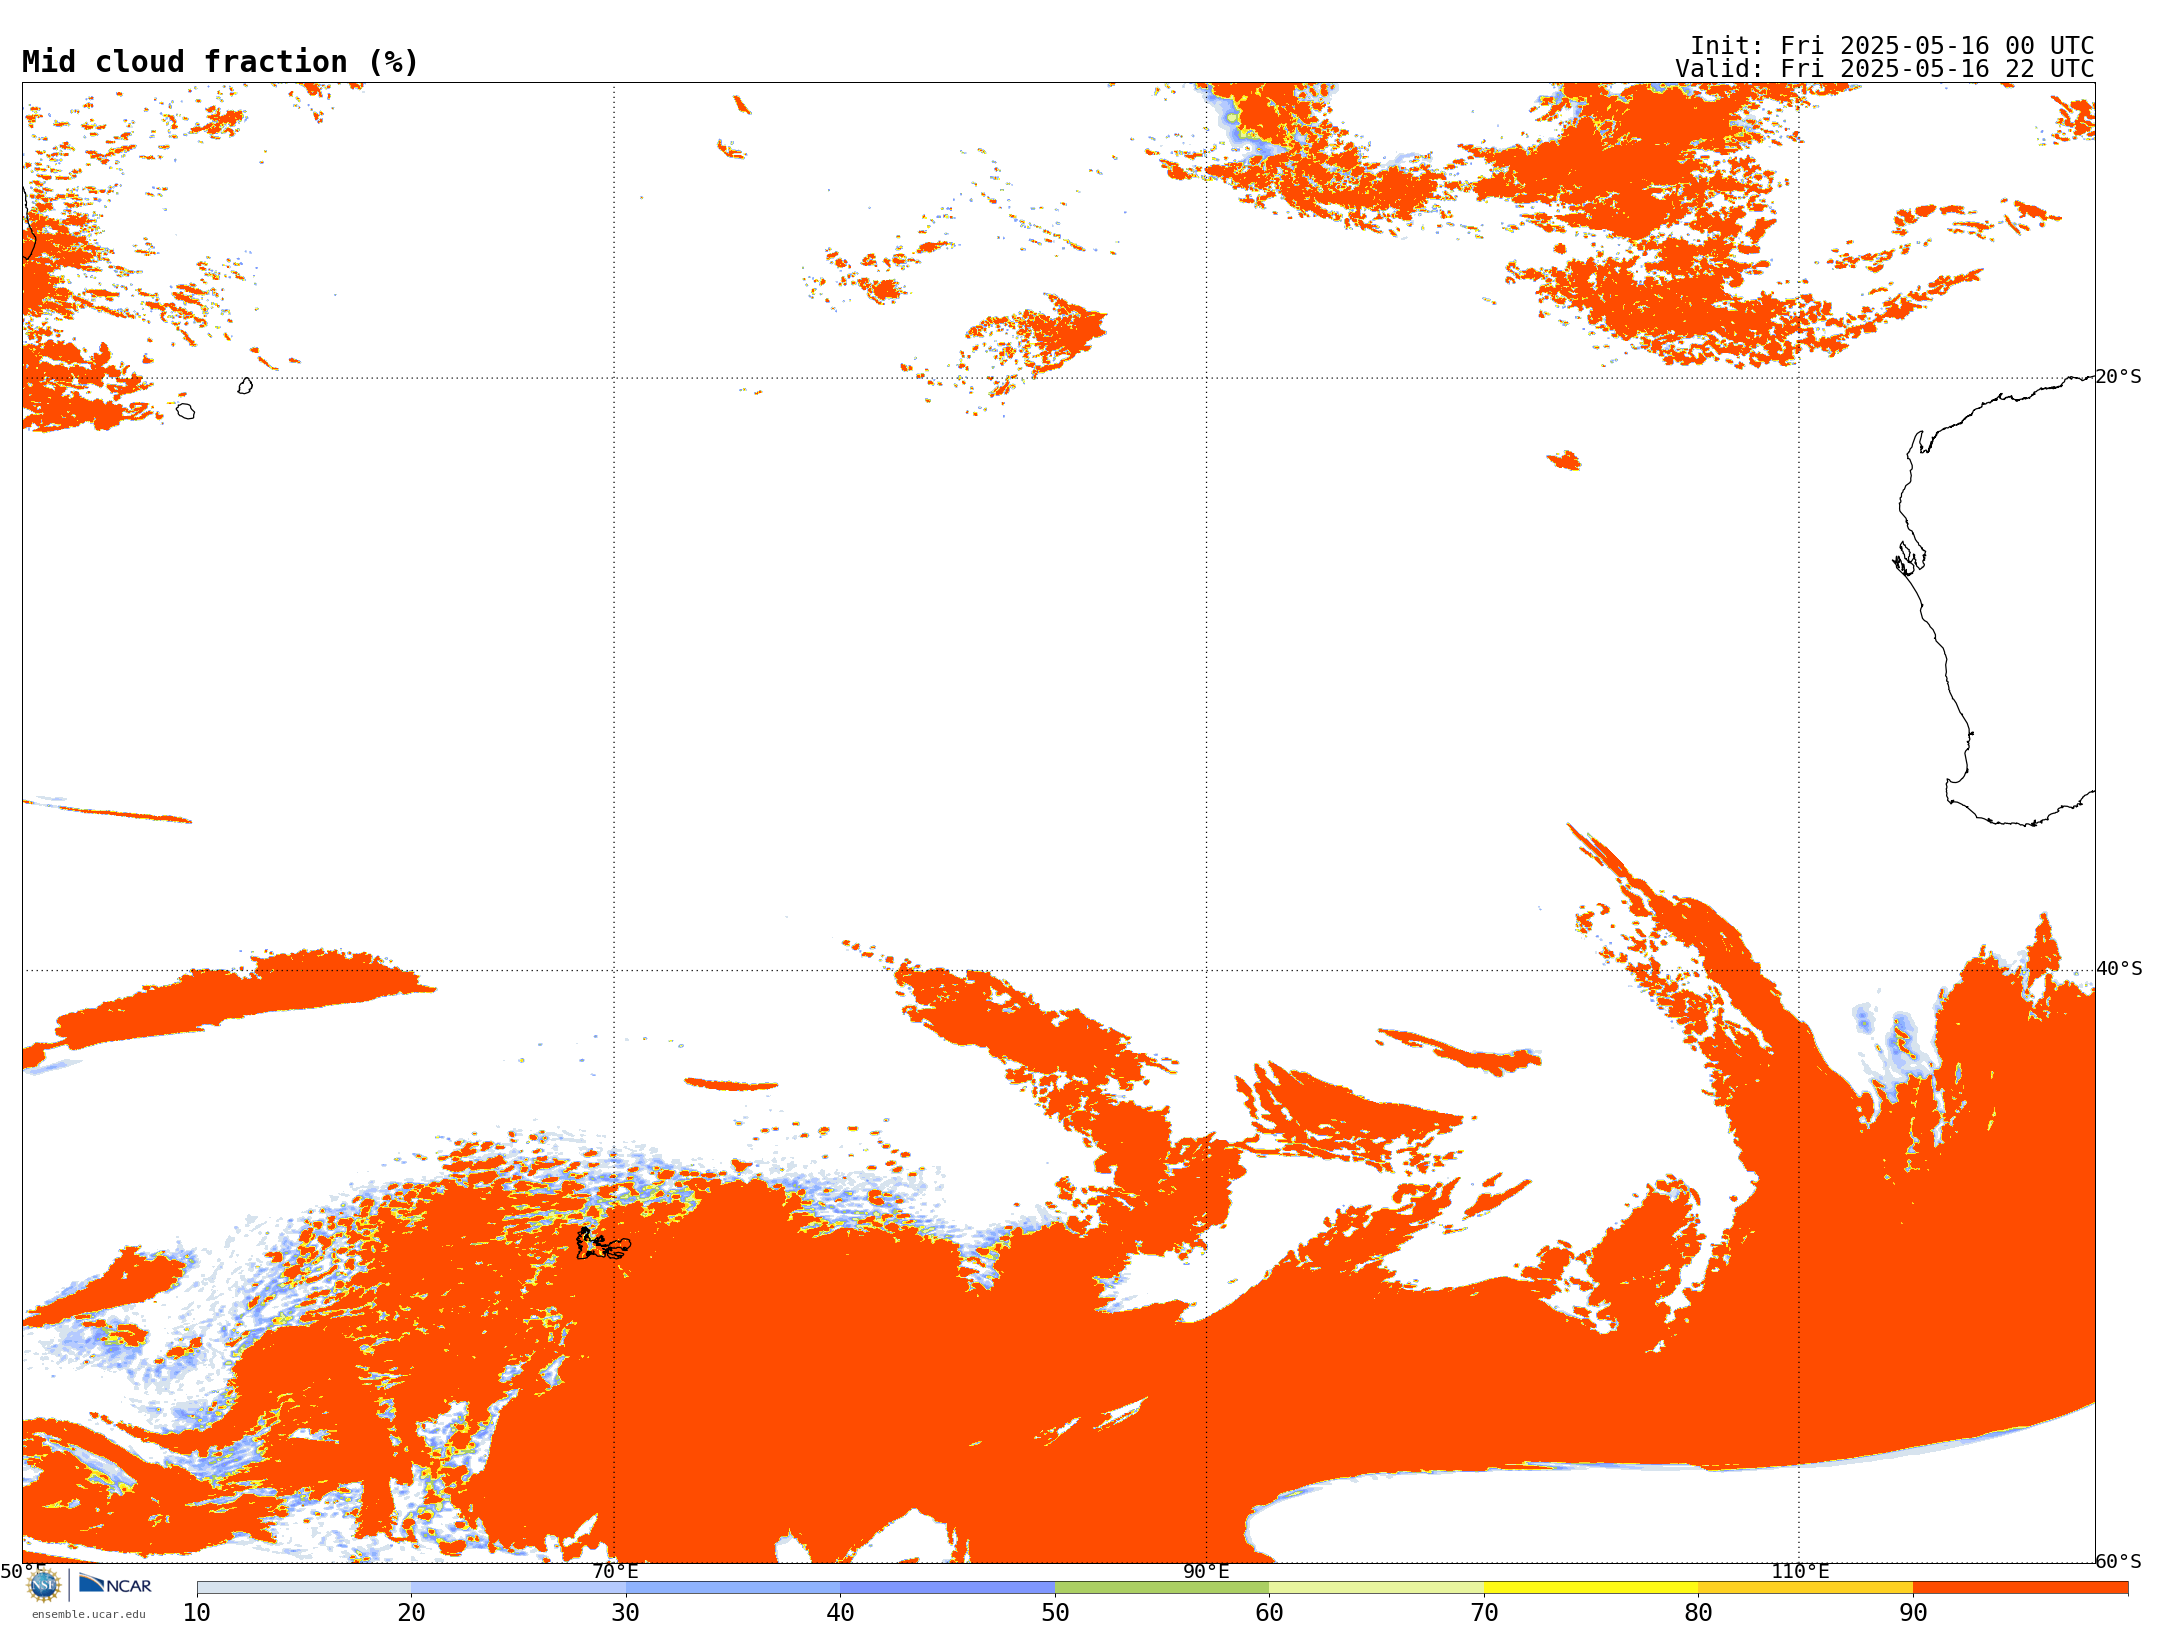Click the colorbar tick label 80

coord(1698,1613)
